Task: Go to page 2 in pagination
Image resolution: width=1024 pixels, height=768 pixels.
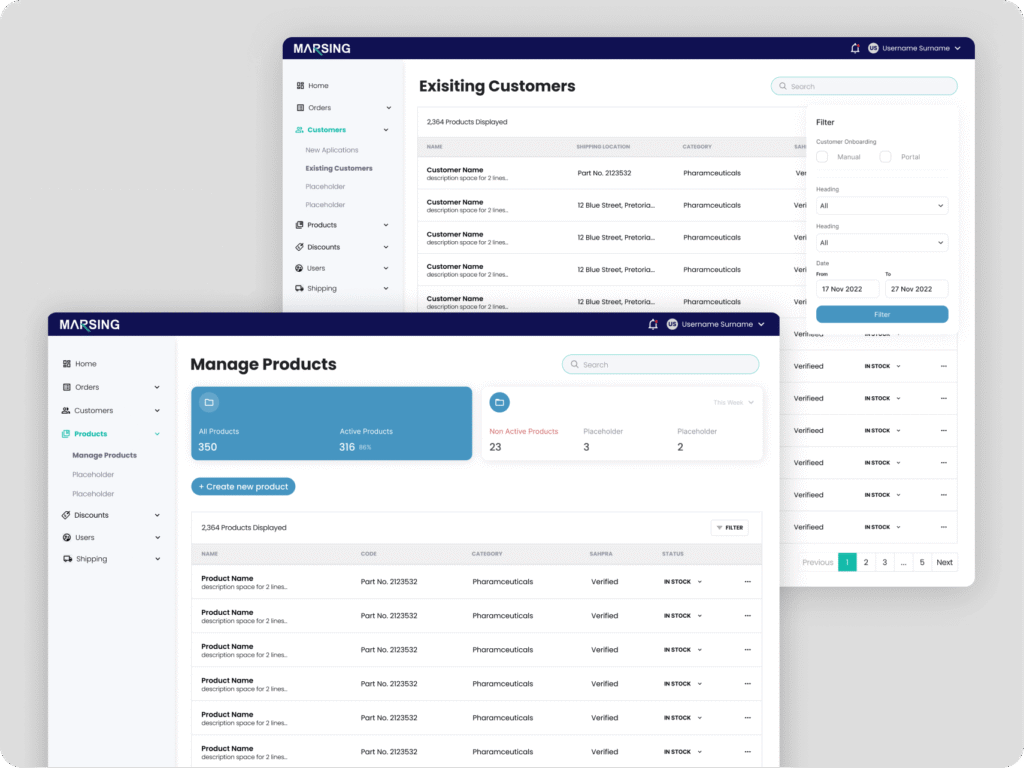Action: coord(866,562)
